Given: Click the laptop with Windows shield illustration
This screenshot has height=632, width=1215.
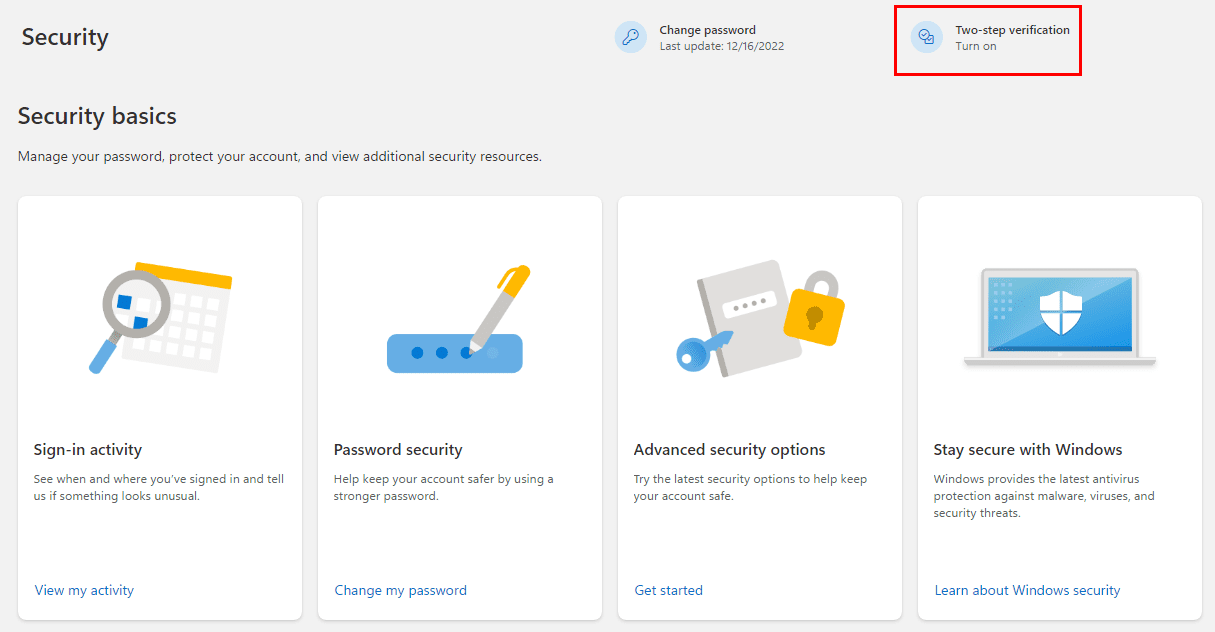Looking at the screenshot, I should pyautogui.click(x=1060, y=317).
